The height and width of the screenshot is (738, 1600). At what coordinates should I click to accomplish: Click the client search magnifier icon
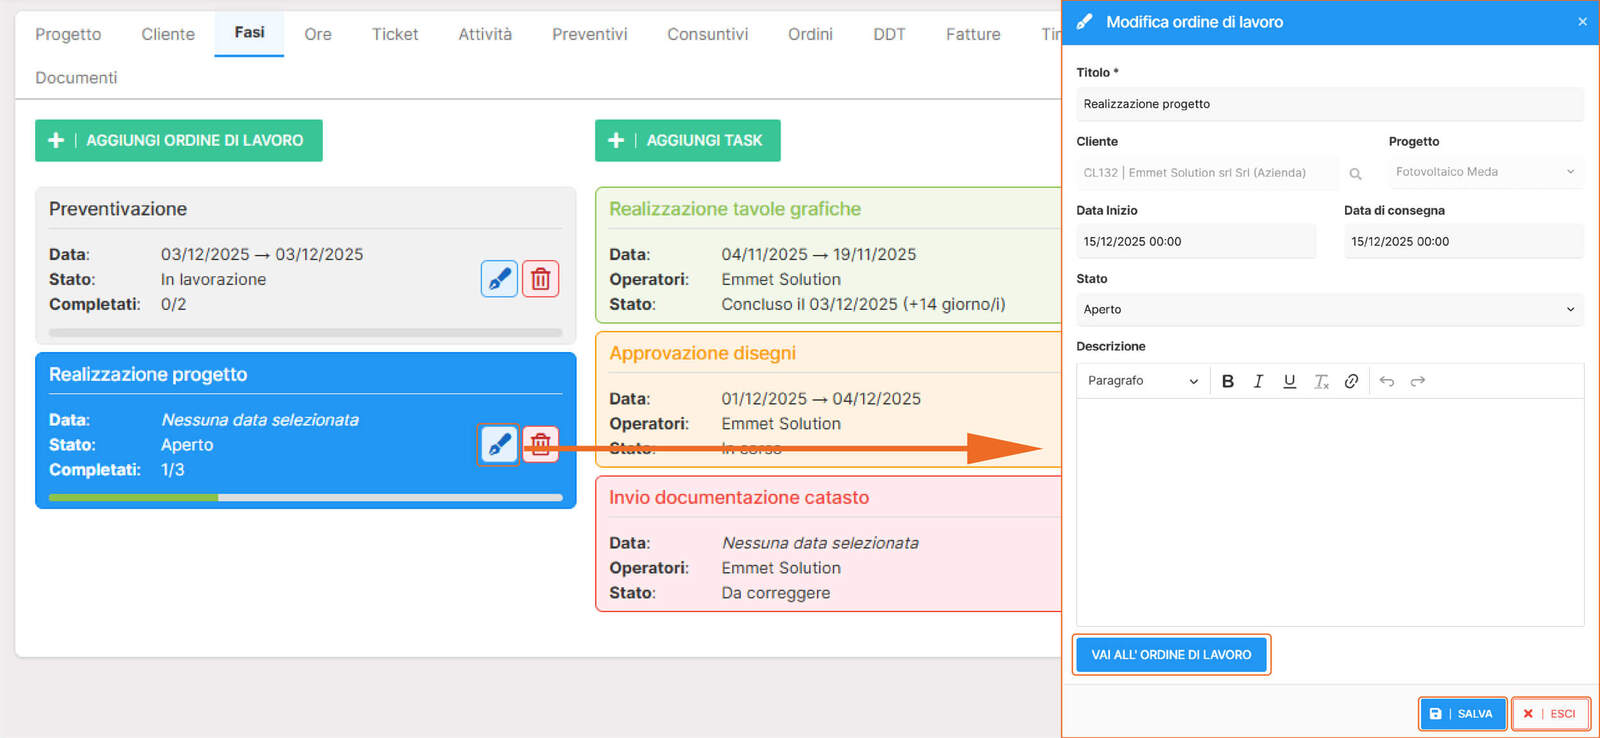pyautogui.click(x=1355, y=174)
